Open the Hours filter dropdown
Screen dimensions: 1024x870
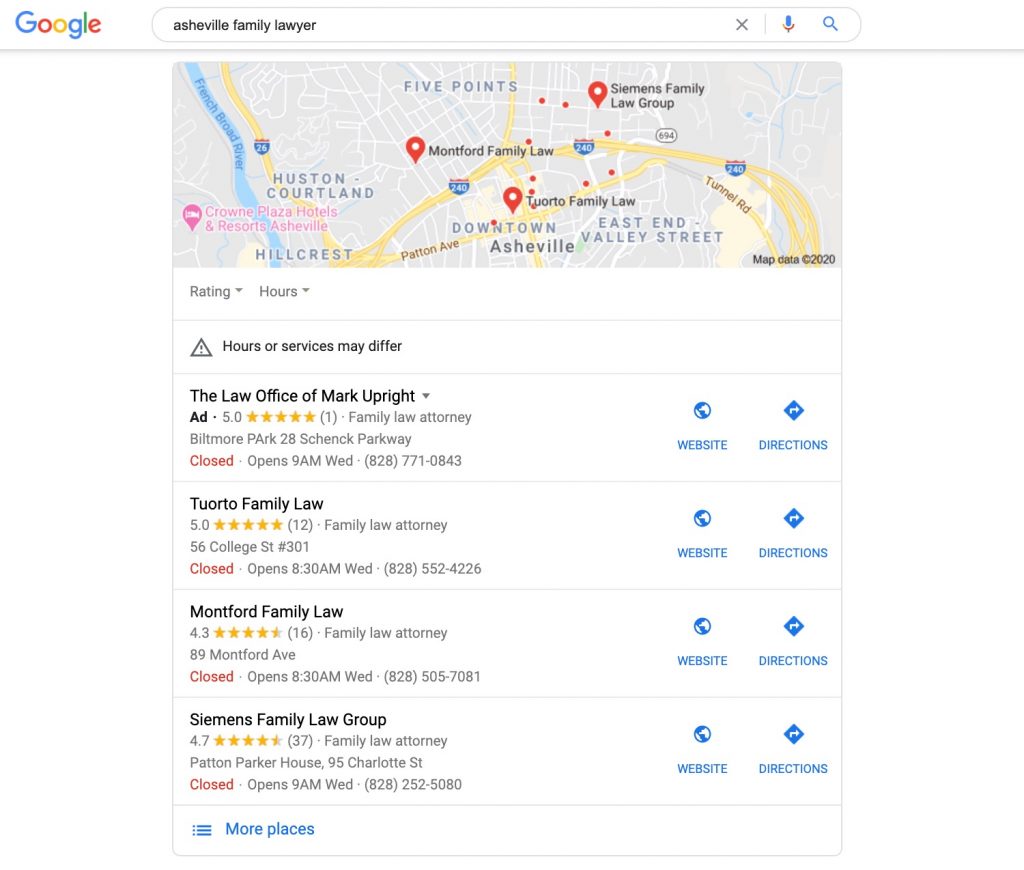(x=284, y=291)
